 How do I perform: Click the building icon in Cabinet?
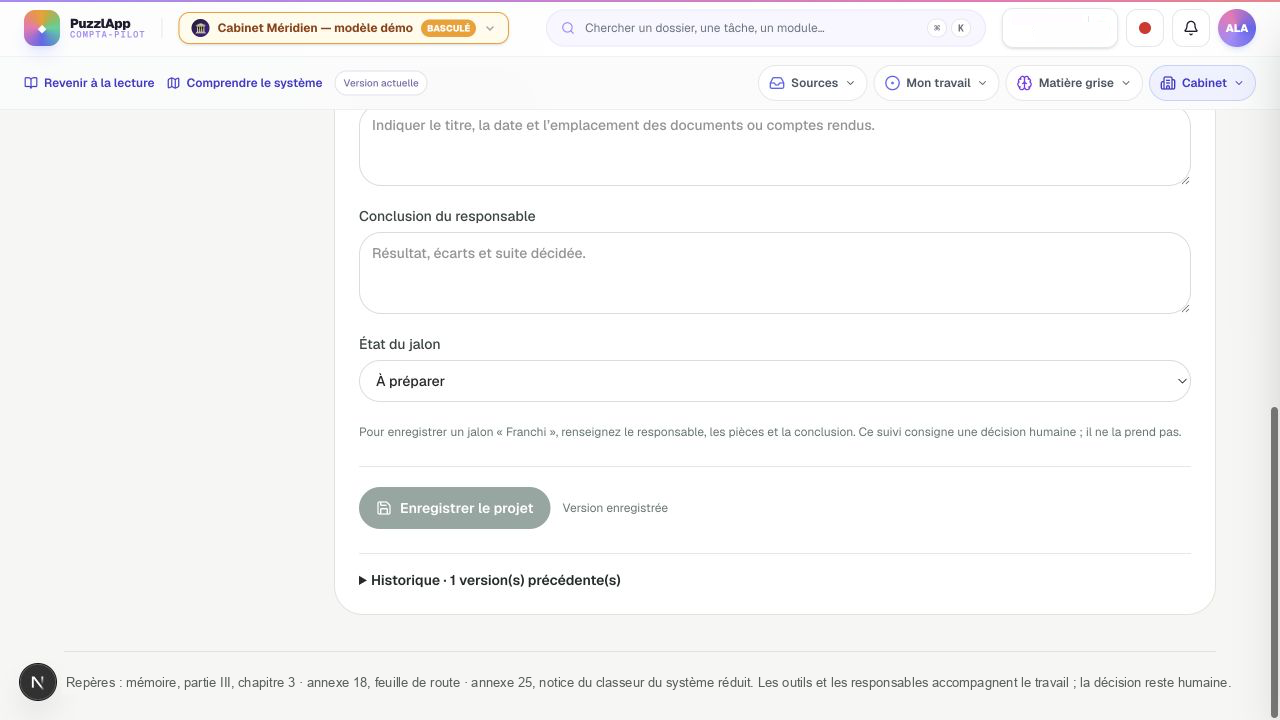pos(1167,83)
